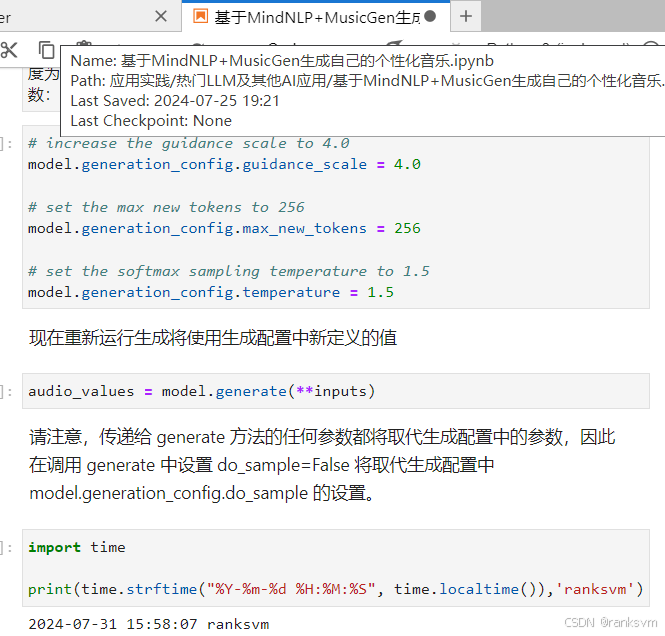Click the tooltip 'Name:' line with the .ipynb filename
Viewport: 665px width, 636px height.
pos(282,61)
